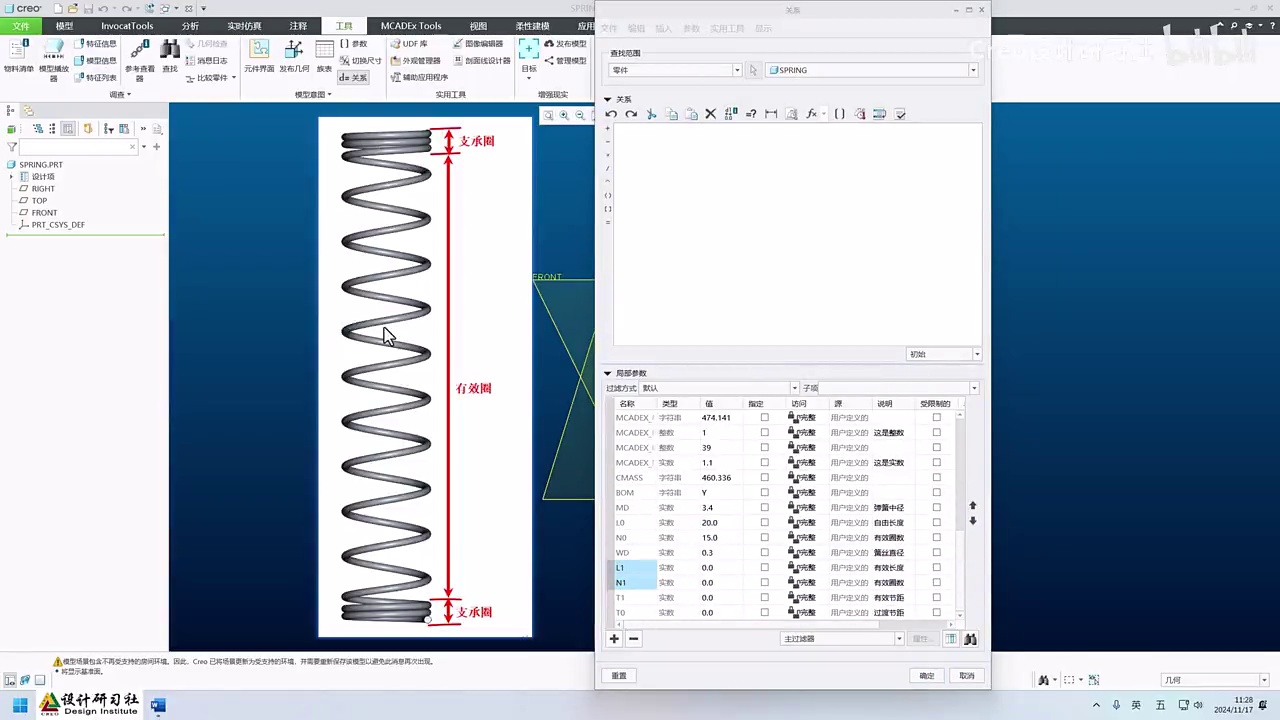Open the 零件 search scope dropdown
Image resolution: width=1280 pixels, height=720 pixels.
675,70
